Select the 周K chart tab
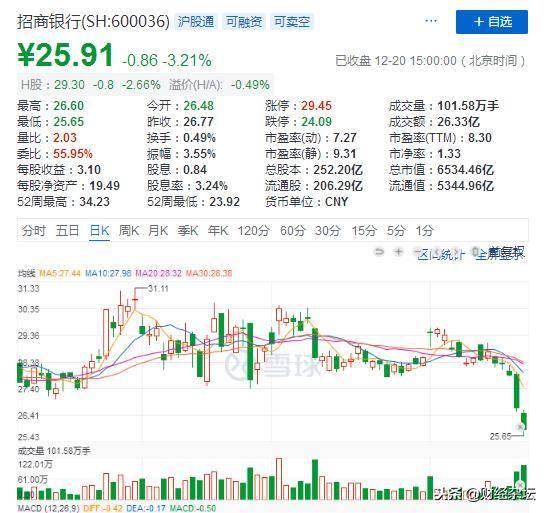Image resolution: width=548 pixels, height=513 pixels. coord(129,231)
